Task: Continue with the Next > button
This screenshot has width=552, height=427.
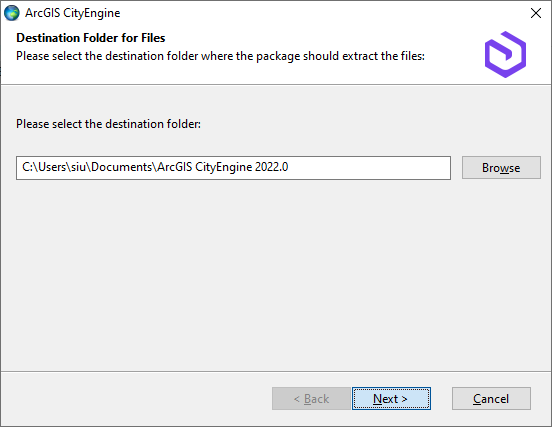Action: point(391,398)
